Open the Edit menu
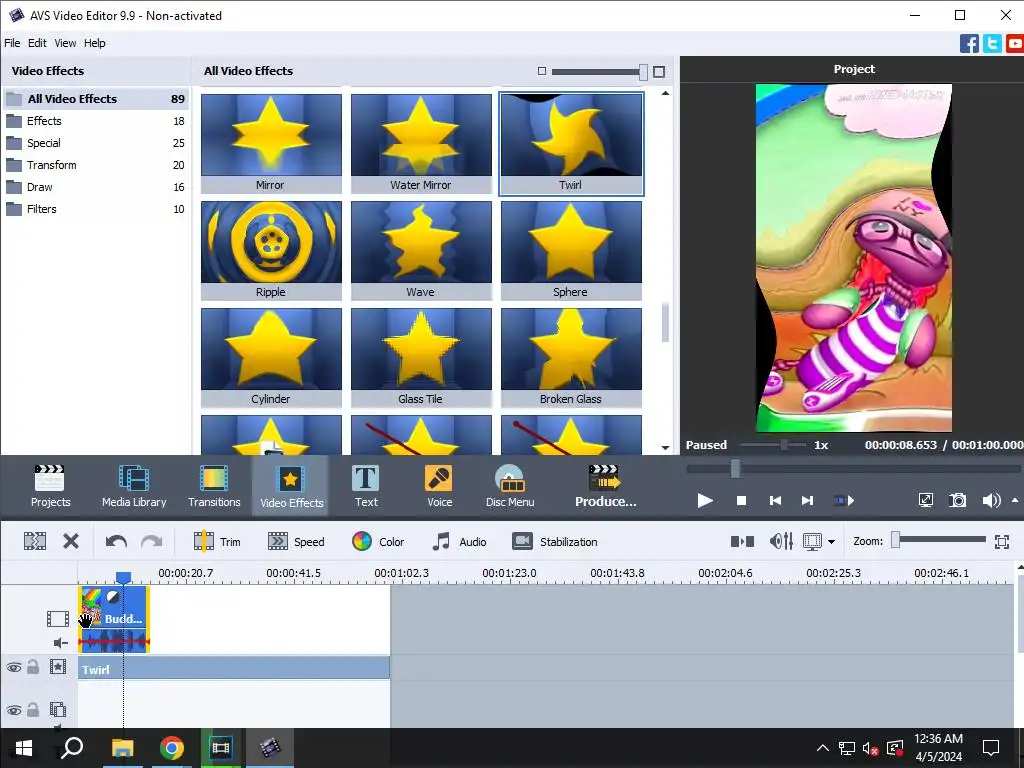The image size is (1024, 768). coord(37,43)
